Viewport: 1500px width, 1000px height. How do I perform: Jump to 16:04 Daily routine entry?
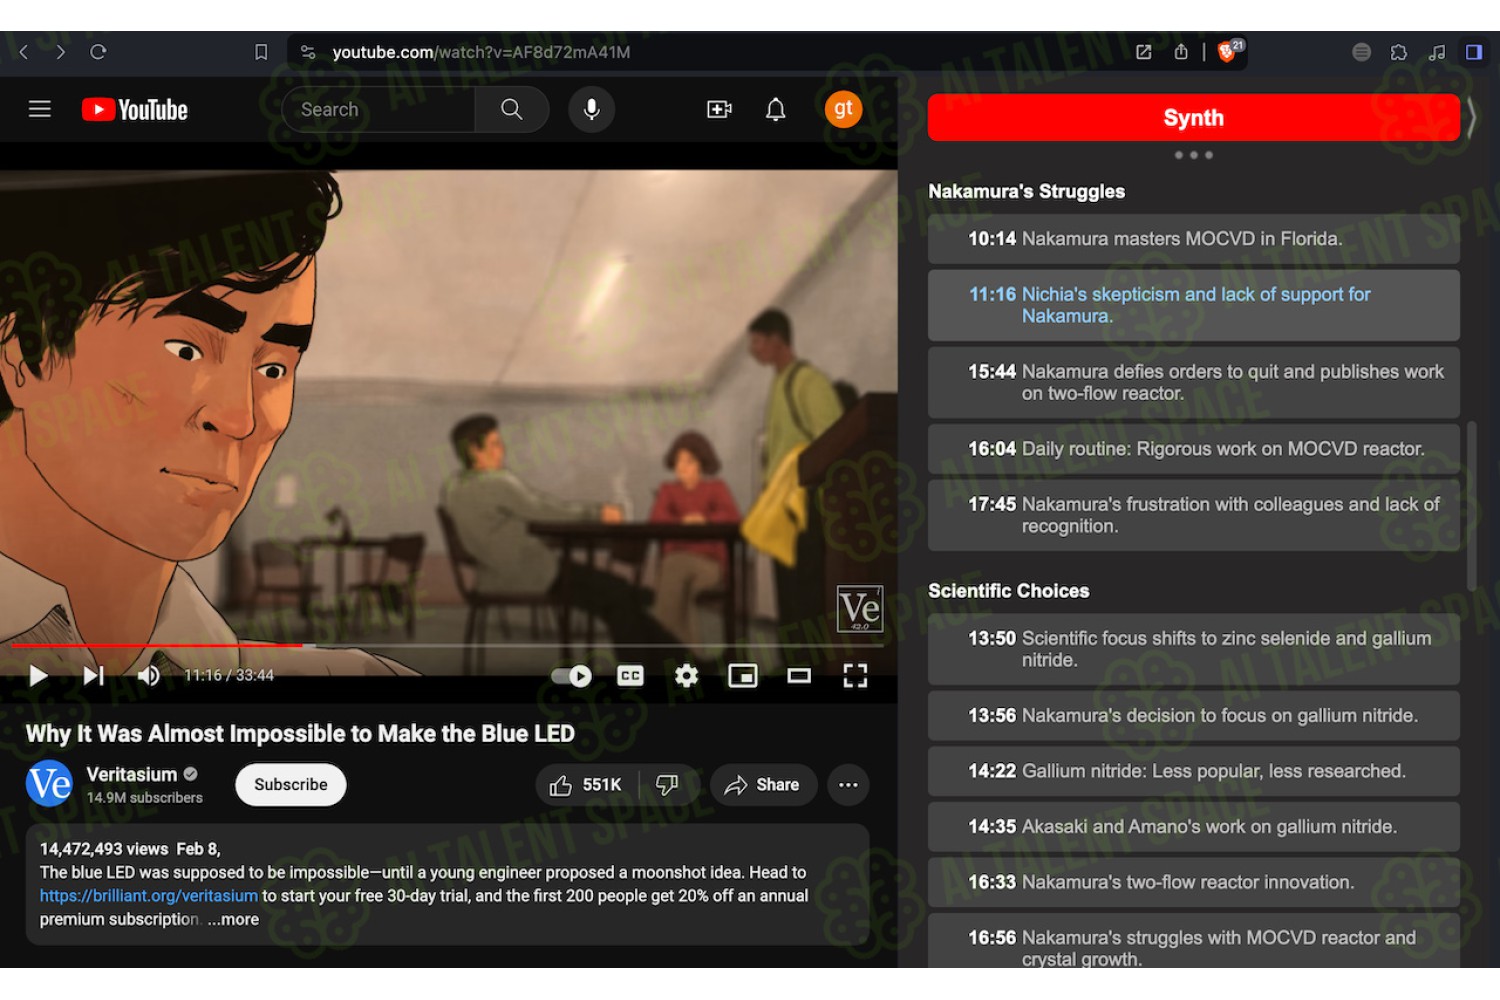click(x=1194, y=449)
